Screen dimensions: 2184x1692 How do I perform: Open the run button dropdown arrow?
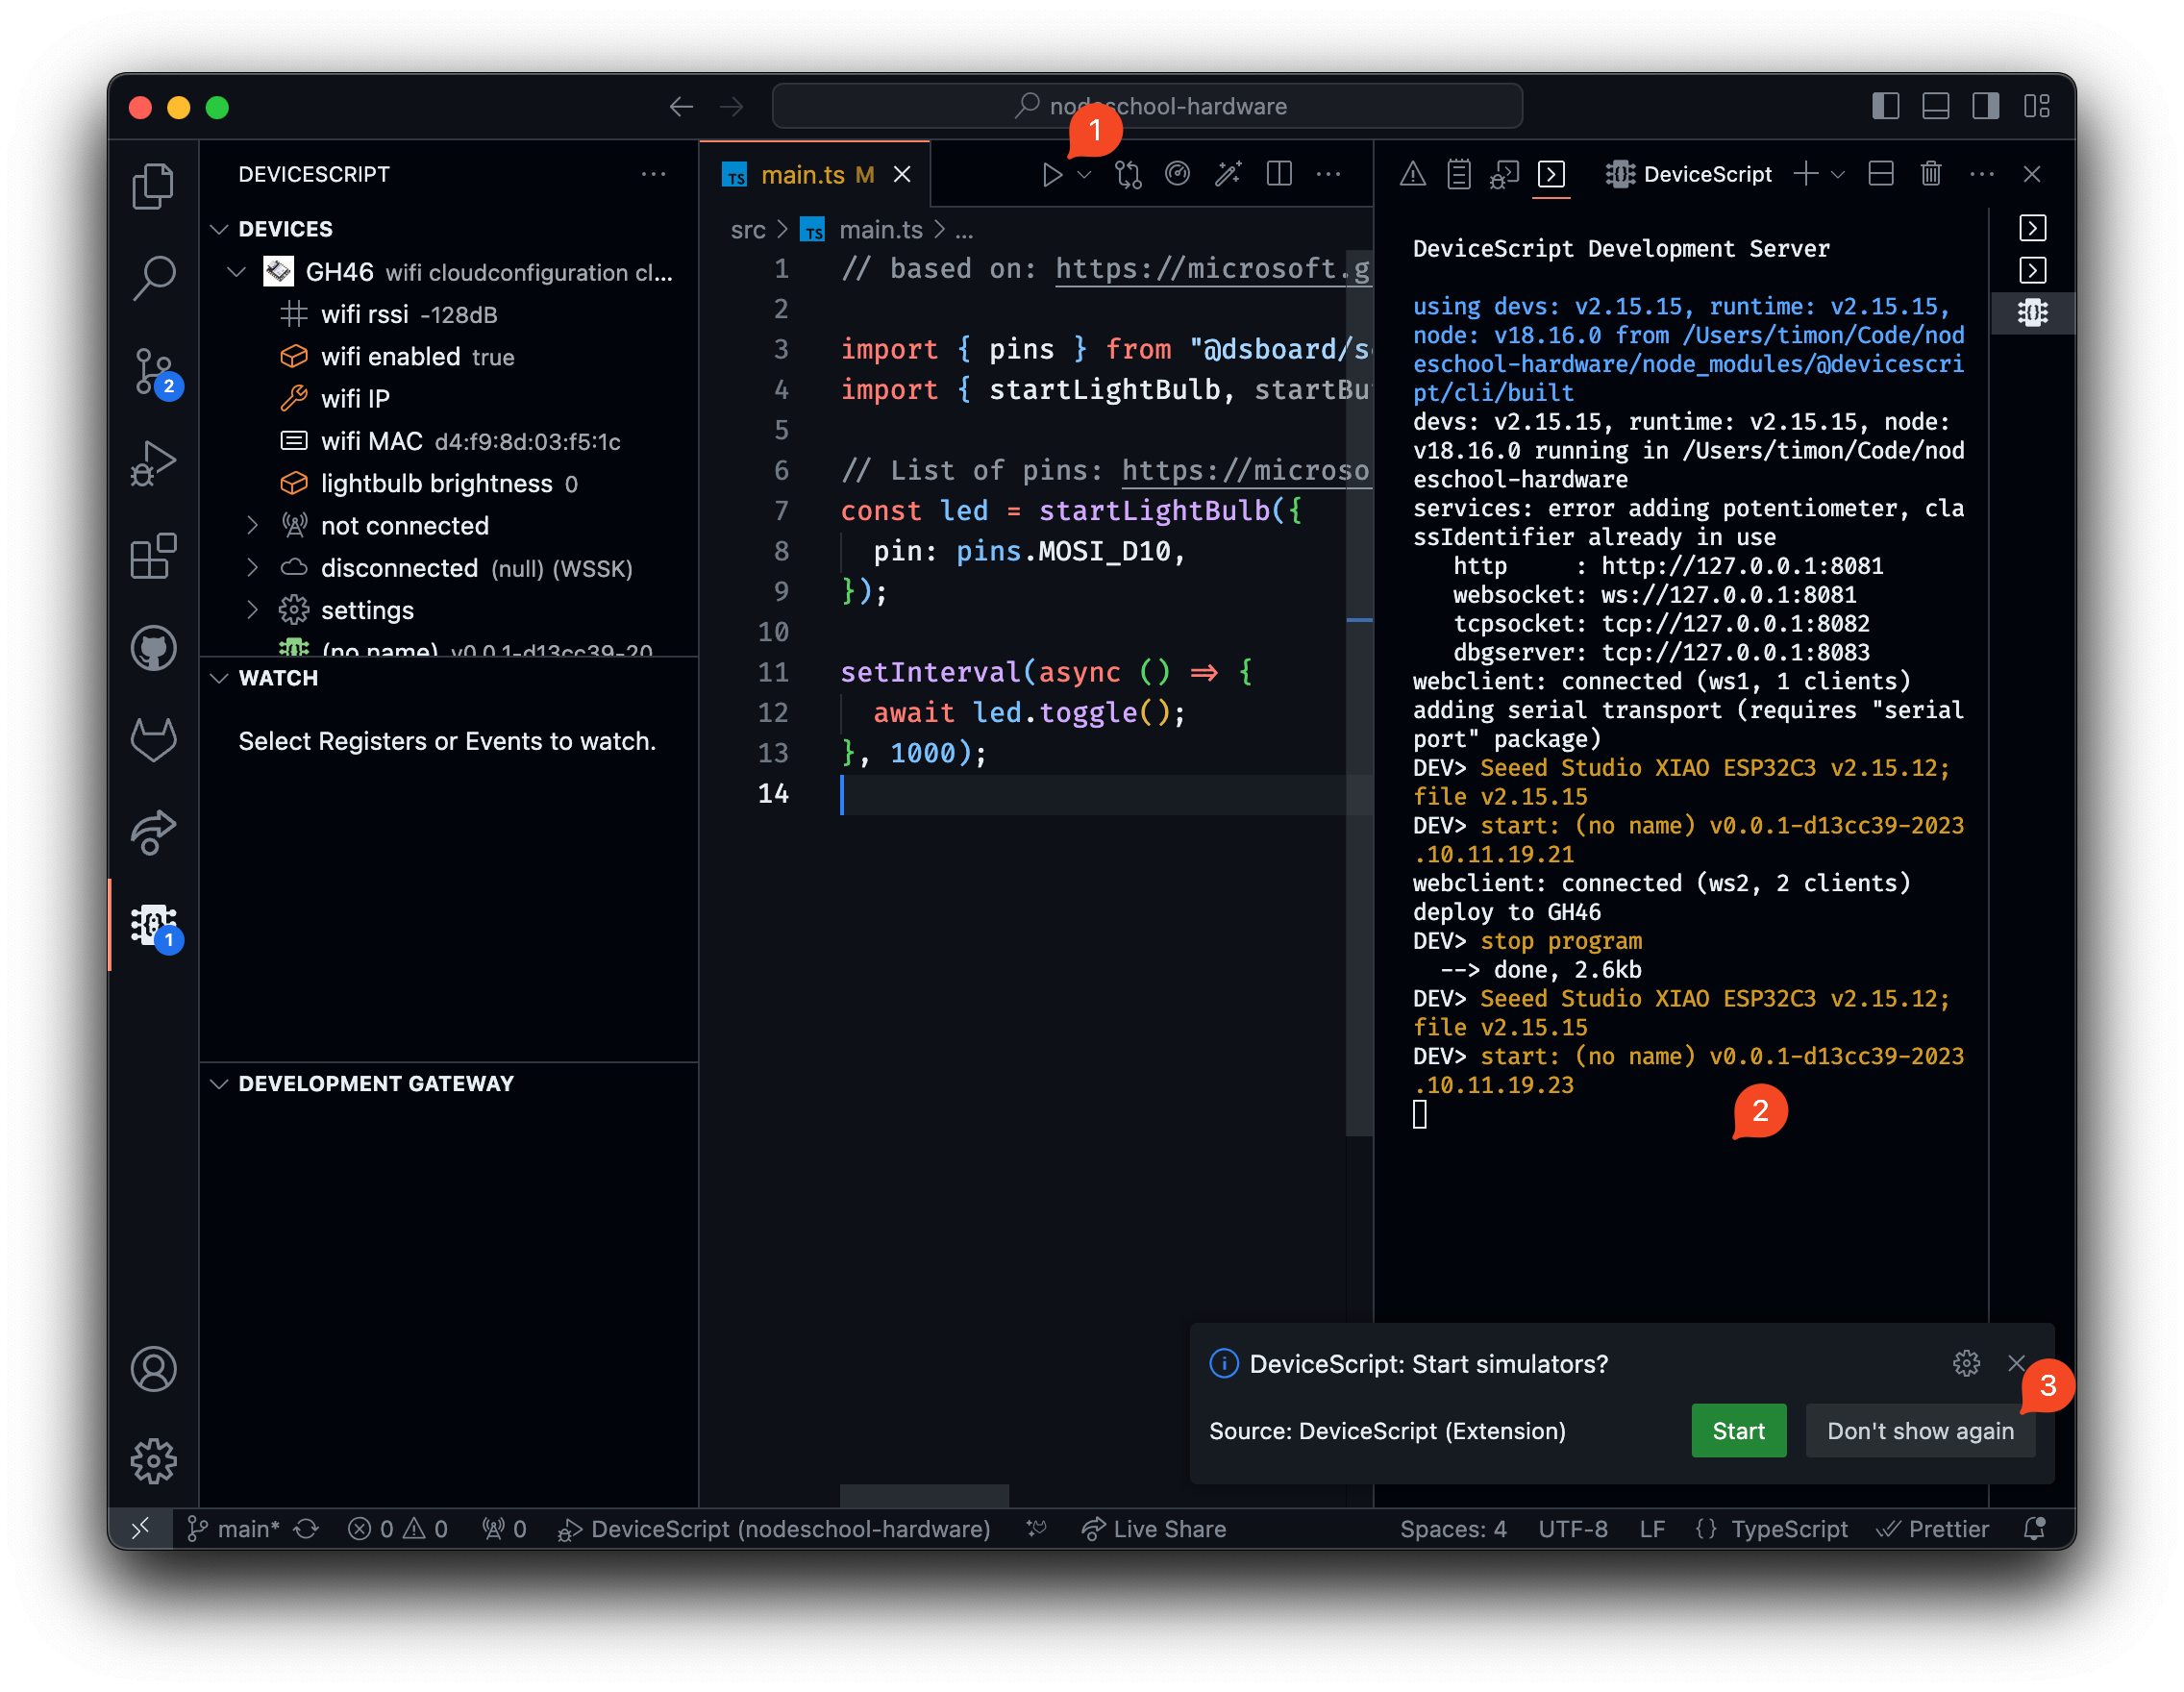click(x=1084, y=175)
